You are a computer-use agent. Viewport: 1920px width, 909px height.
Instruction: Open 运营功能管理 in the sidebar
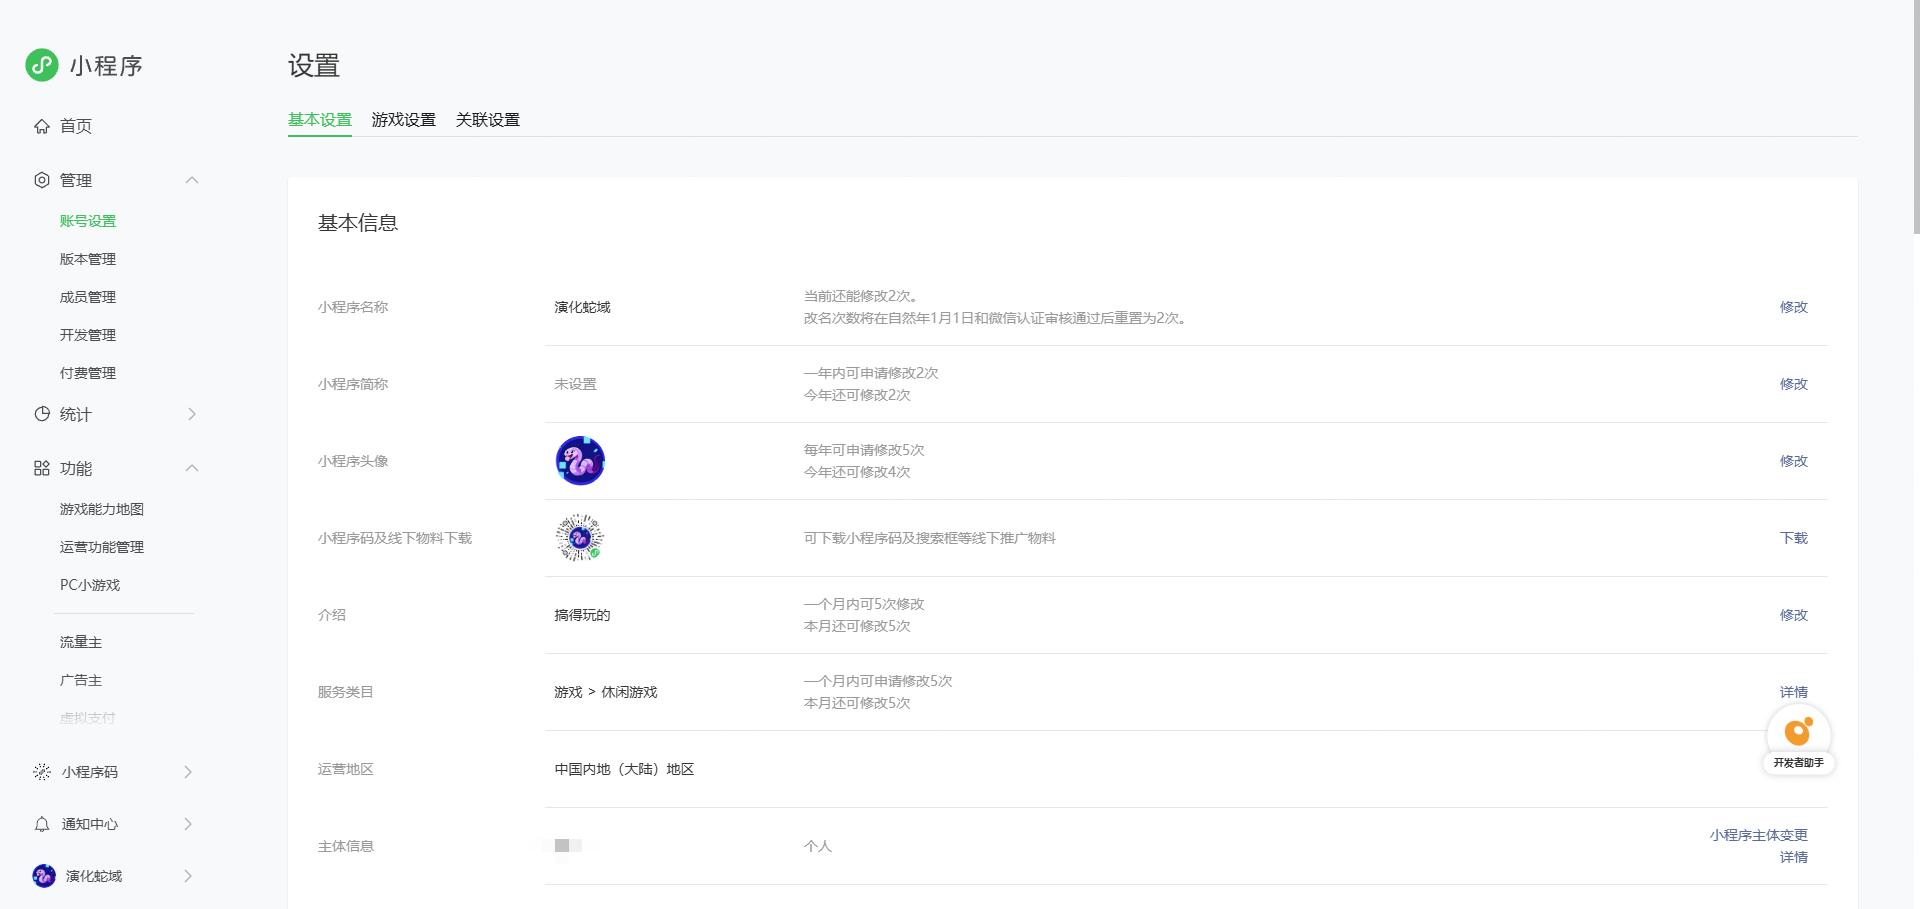[102, 547]
